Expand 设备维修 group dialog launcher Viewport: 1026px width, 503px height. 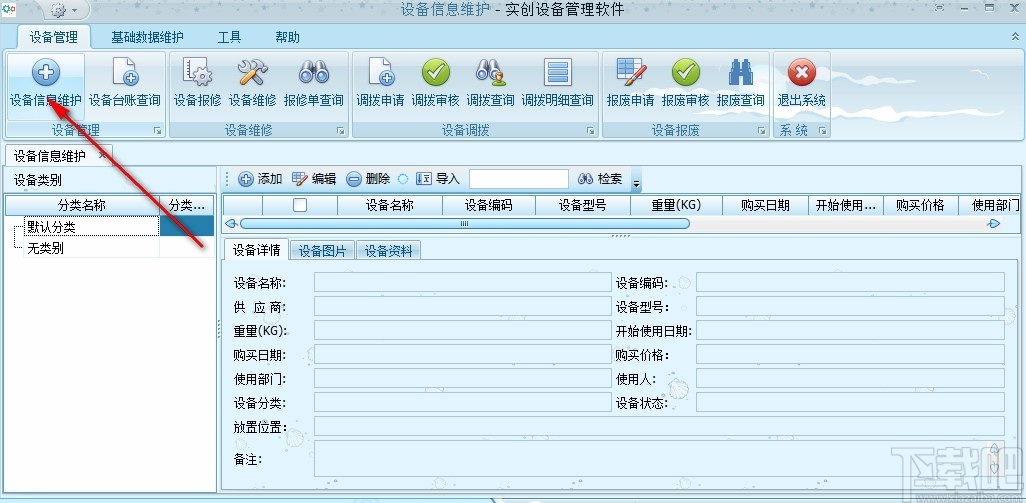click(x=340, y=131)
